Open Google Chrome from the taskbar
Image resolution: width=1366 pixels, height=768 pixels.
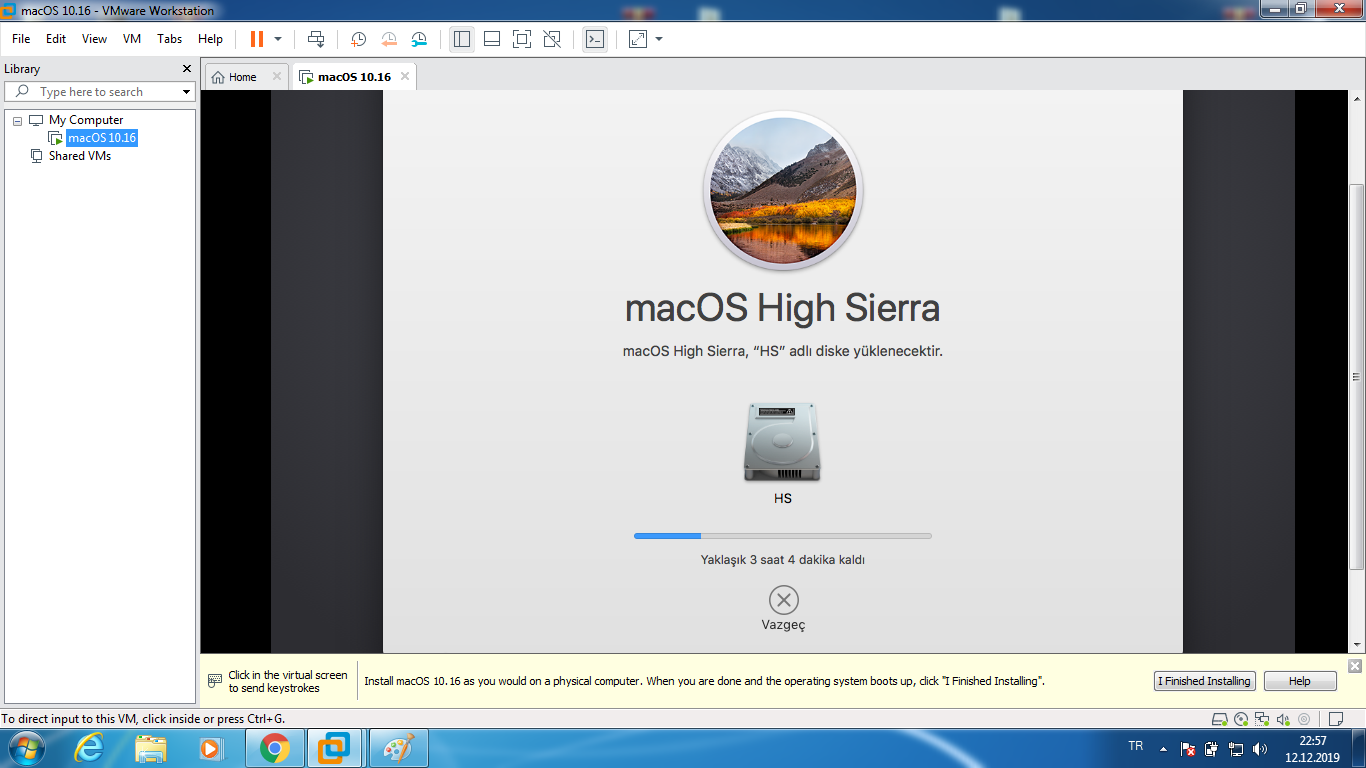[275, 748]
